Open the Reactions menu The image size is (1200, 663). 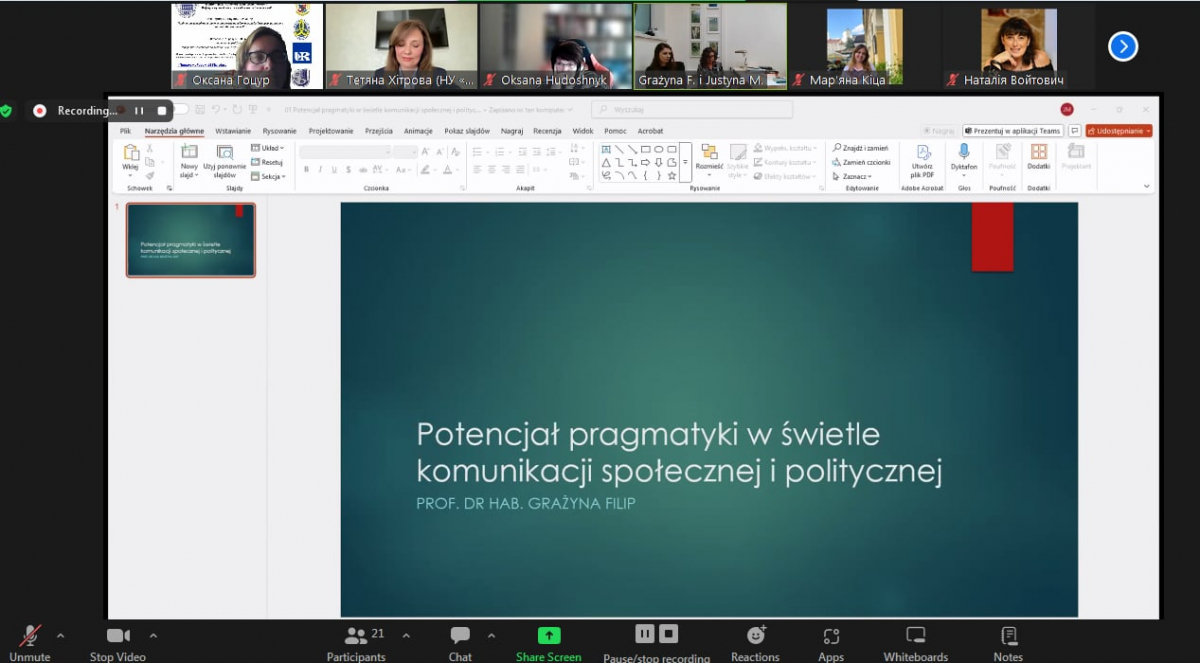point(755,636)
